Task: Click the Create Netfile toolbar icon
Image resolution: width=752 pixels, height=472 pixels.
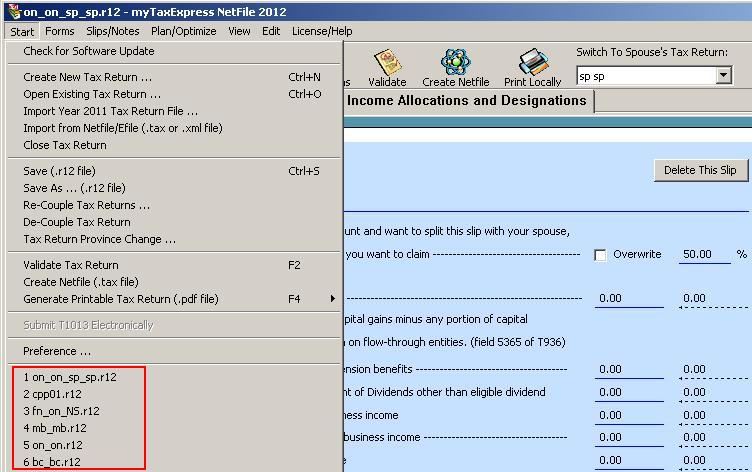Action: [456, 68]
